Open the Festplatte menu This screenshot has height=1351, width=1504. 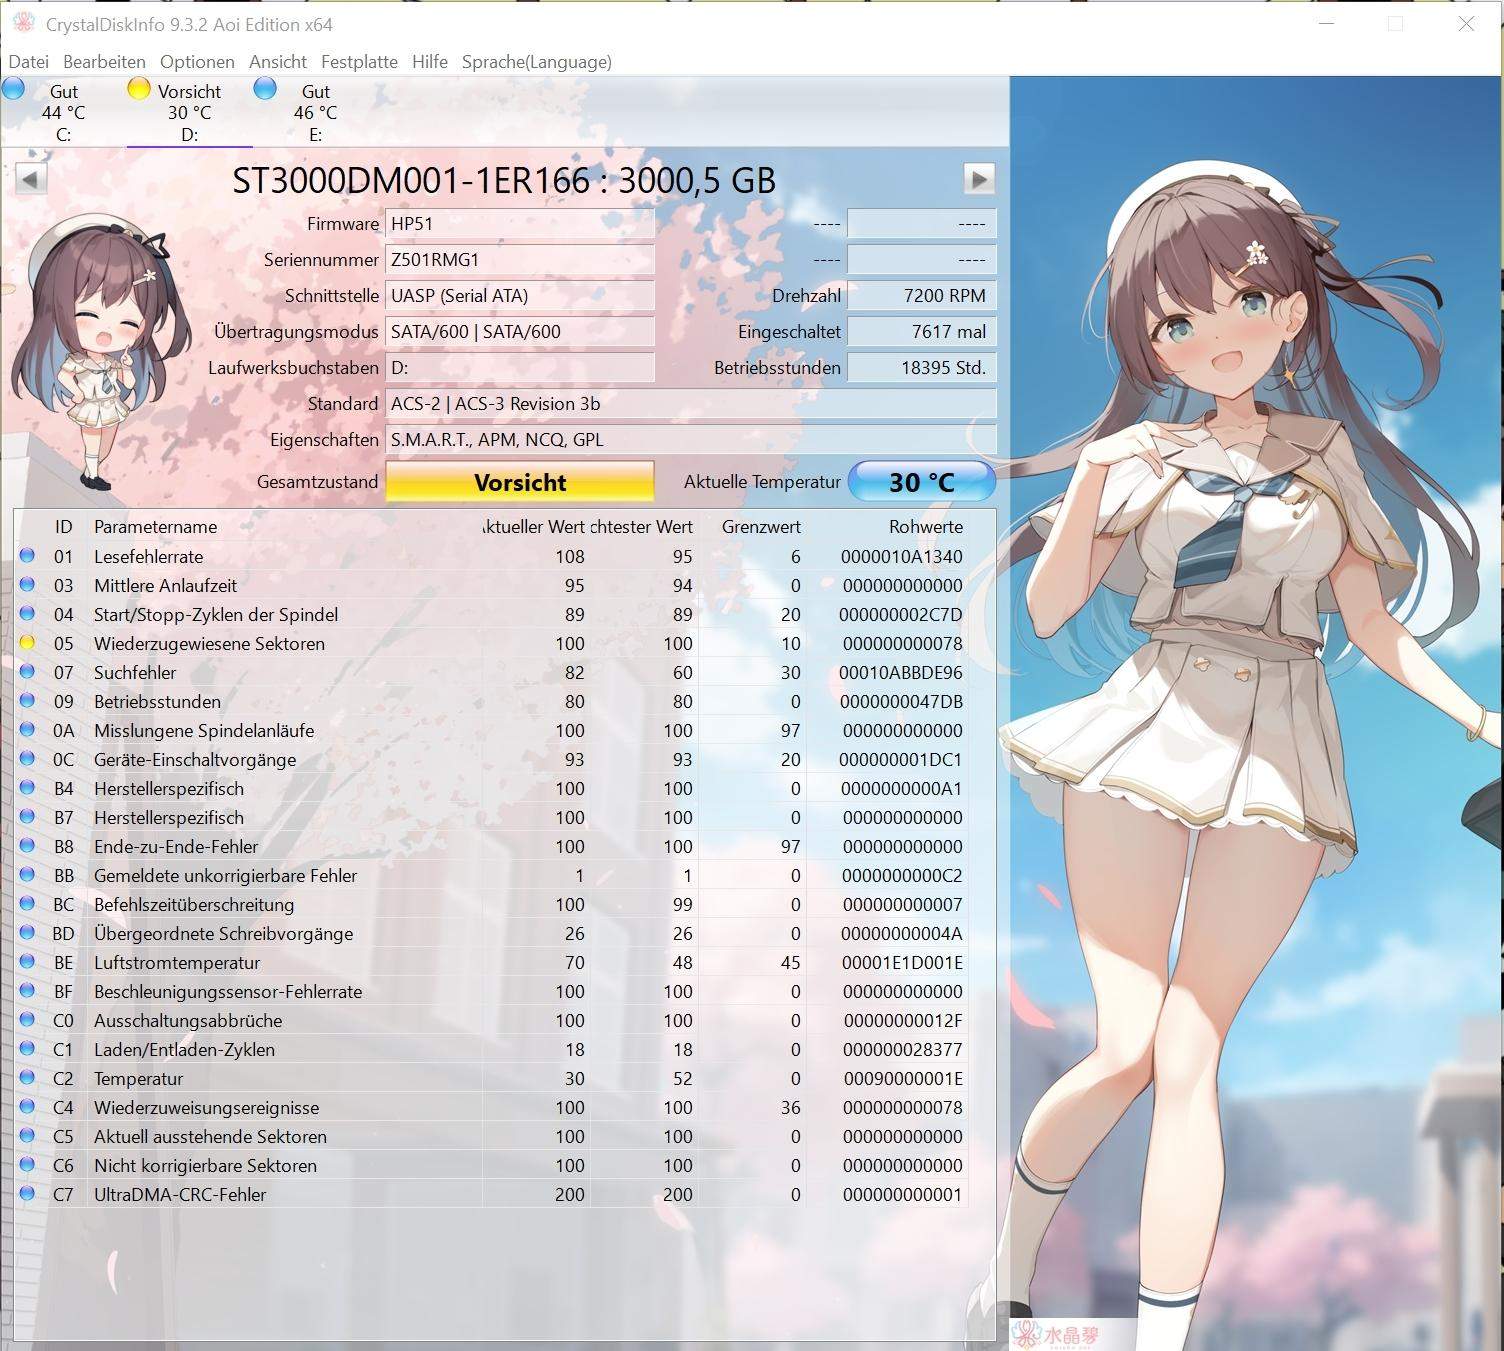click(x=359, y=61)
